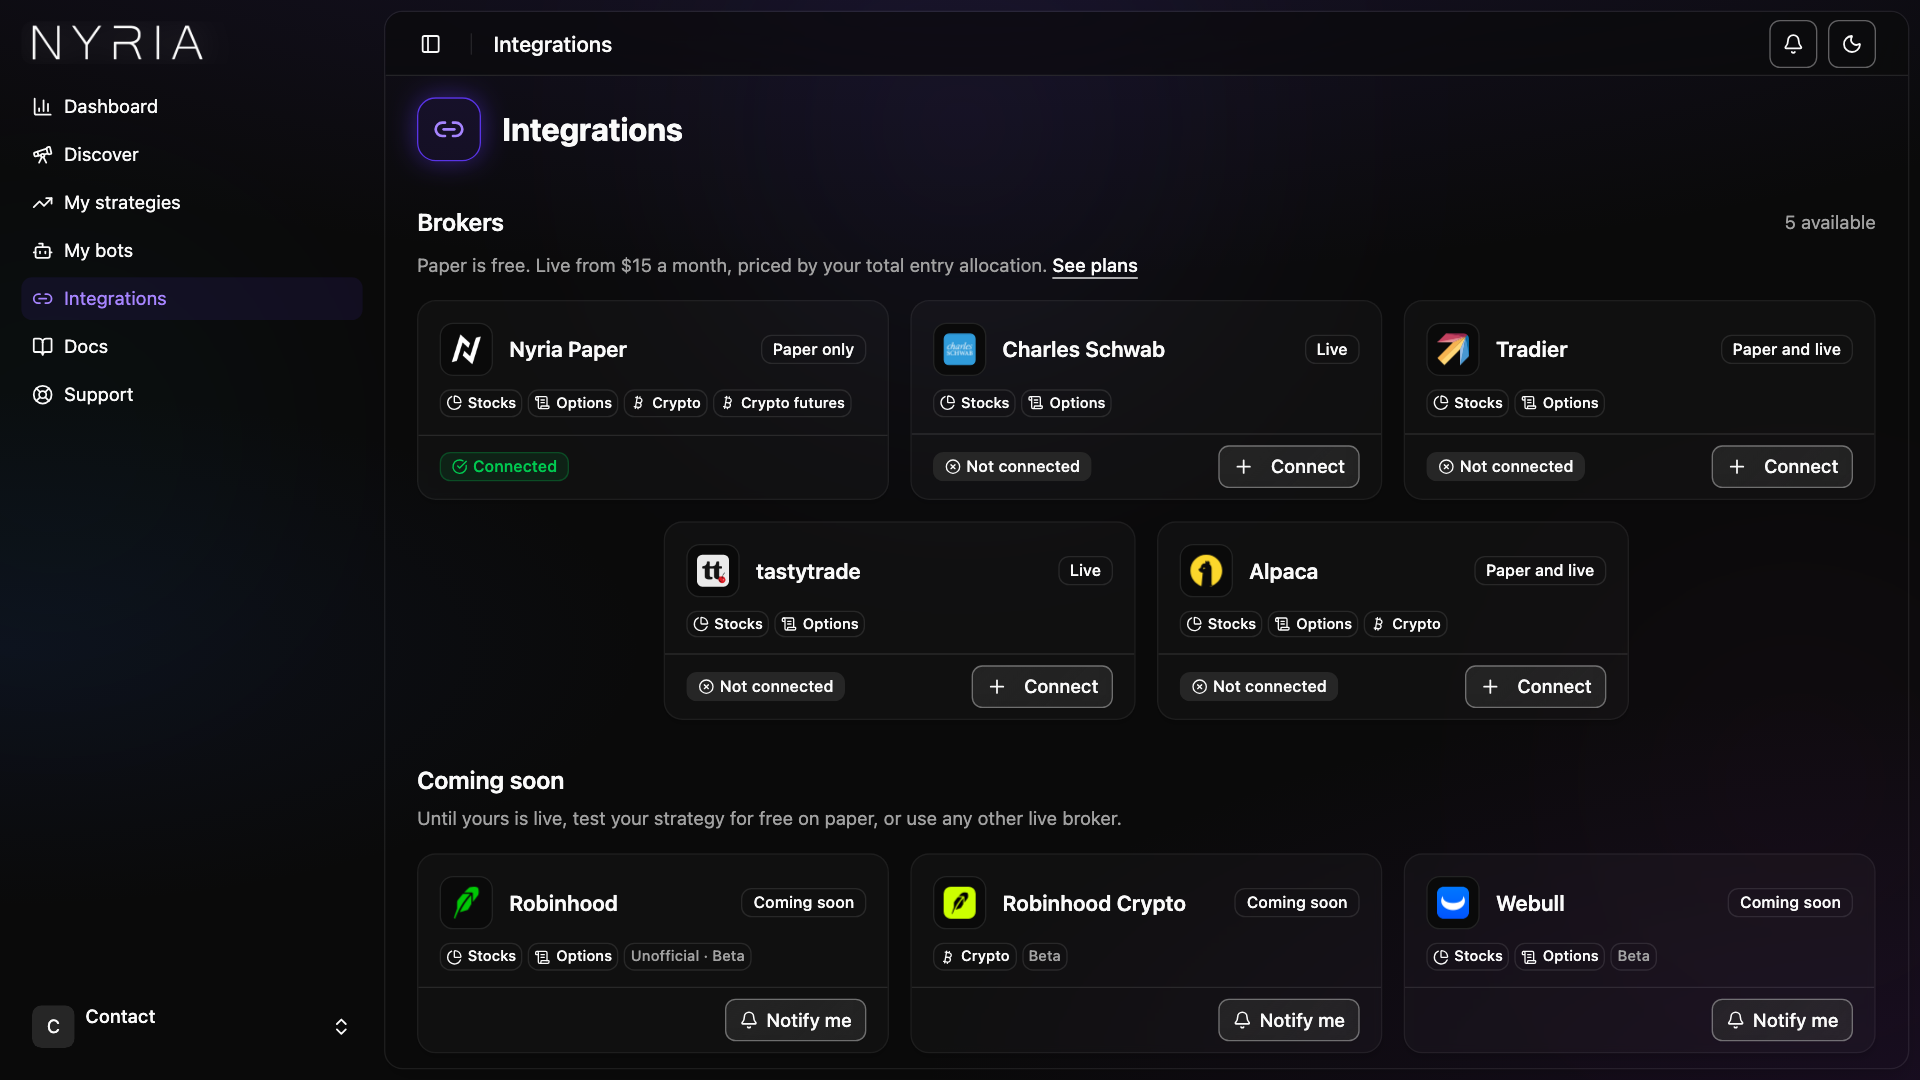This screenshot has width=1920, height=1080.
Task: Open Support from the sidebar
Action: coord(192,394)
